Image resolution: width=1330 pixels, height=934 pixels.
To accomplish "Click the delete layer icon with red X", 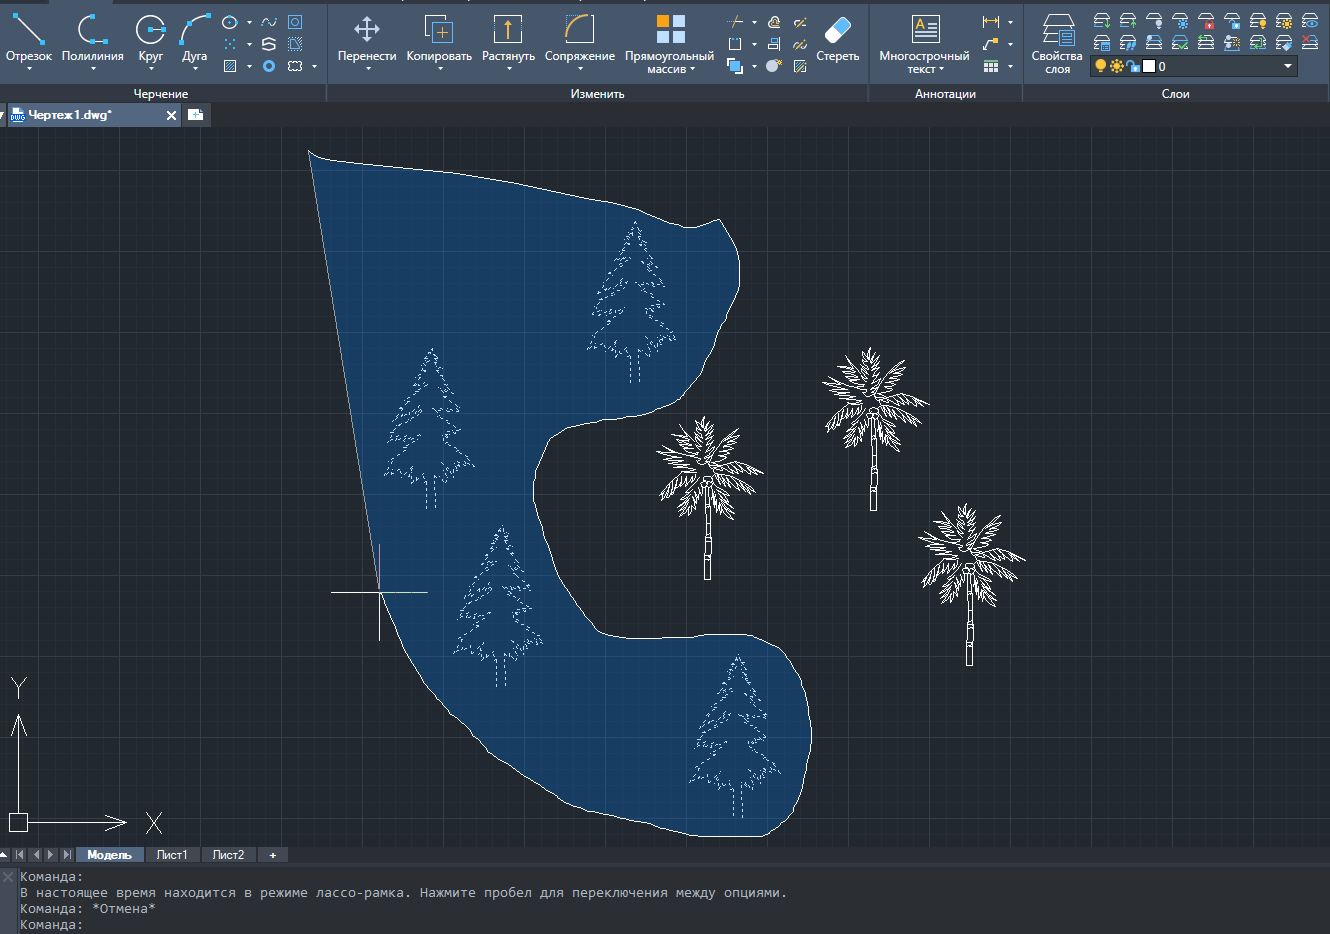I will (1310, 43).
